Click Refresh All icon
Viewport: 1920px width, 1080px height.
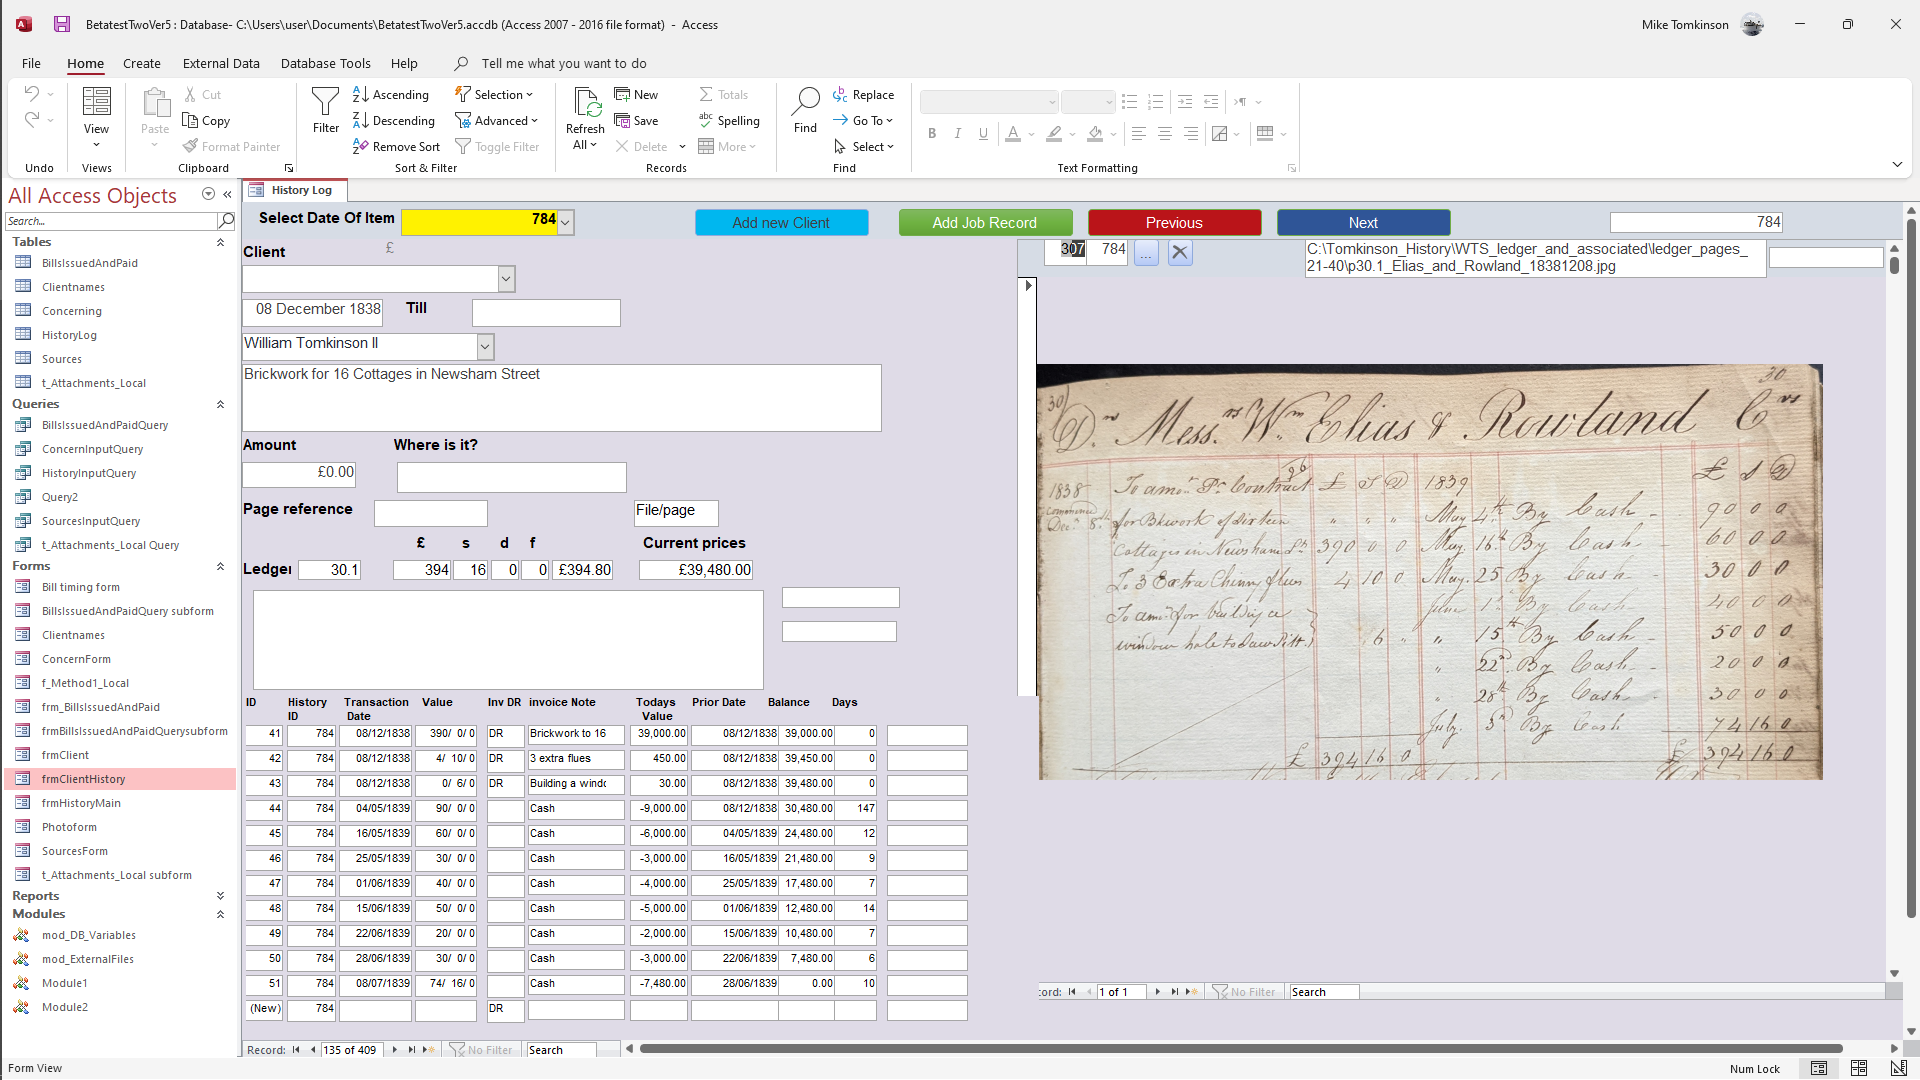point(586,104)
